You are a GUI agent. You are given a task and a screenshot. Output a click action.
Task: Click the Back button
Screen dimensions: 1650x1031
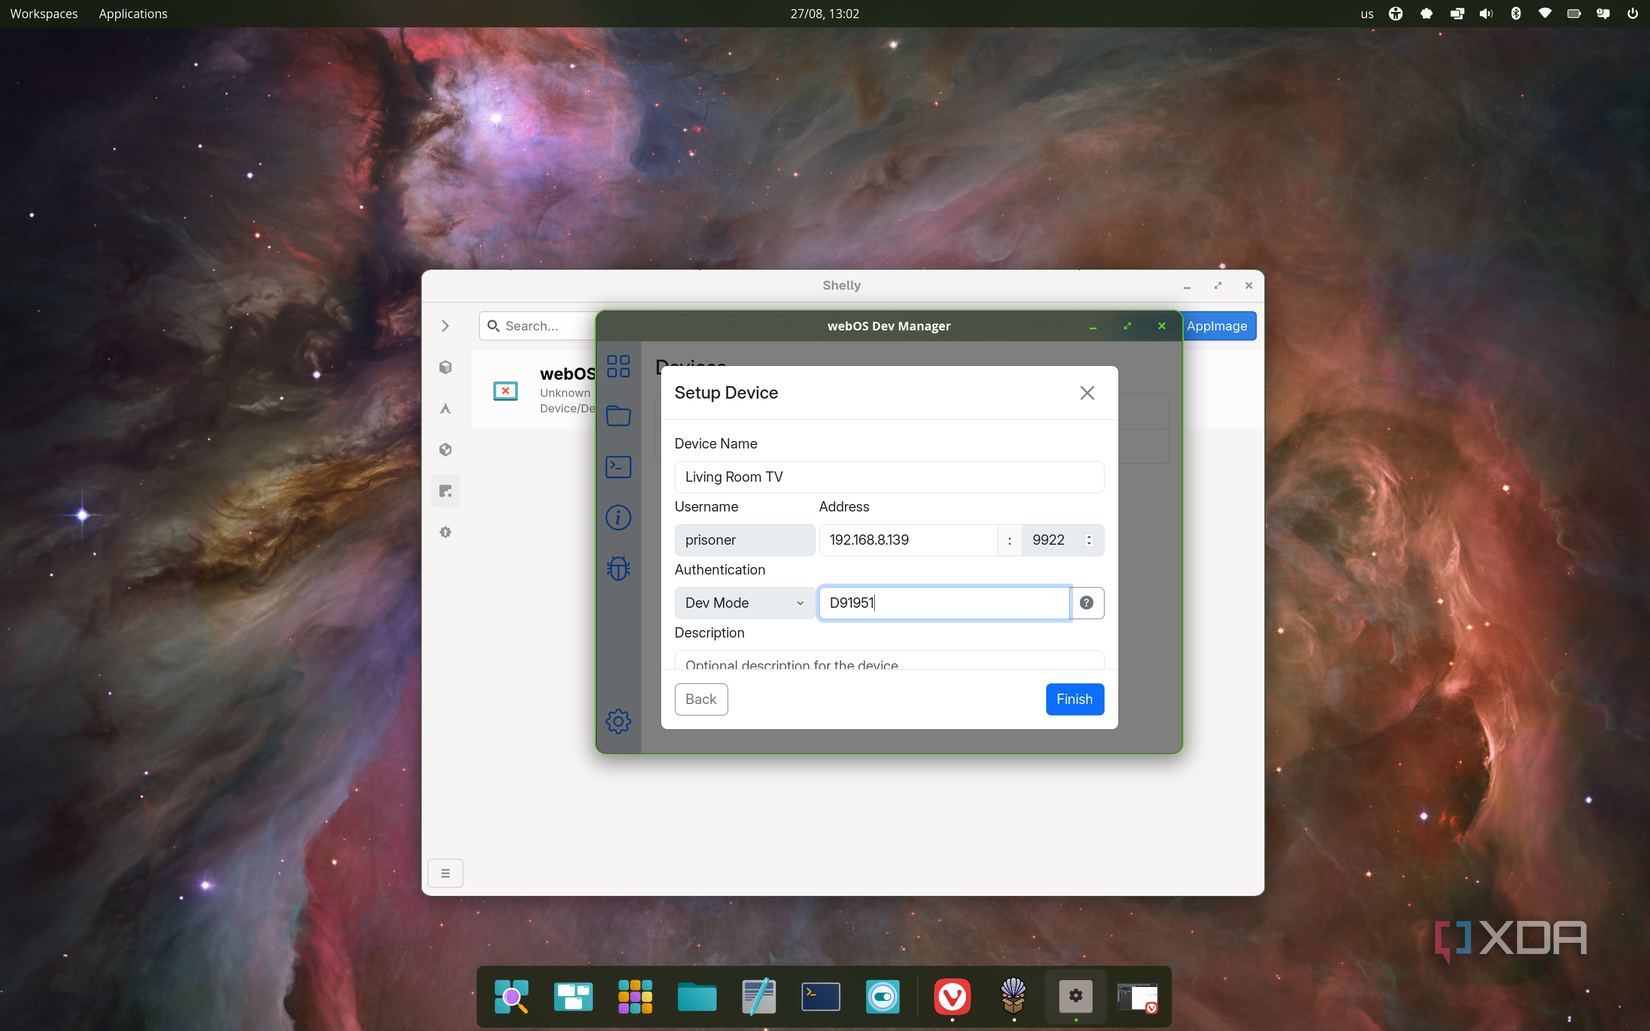pos(701,699)
